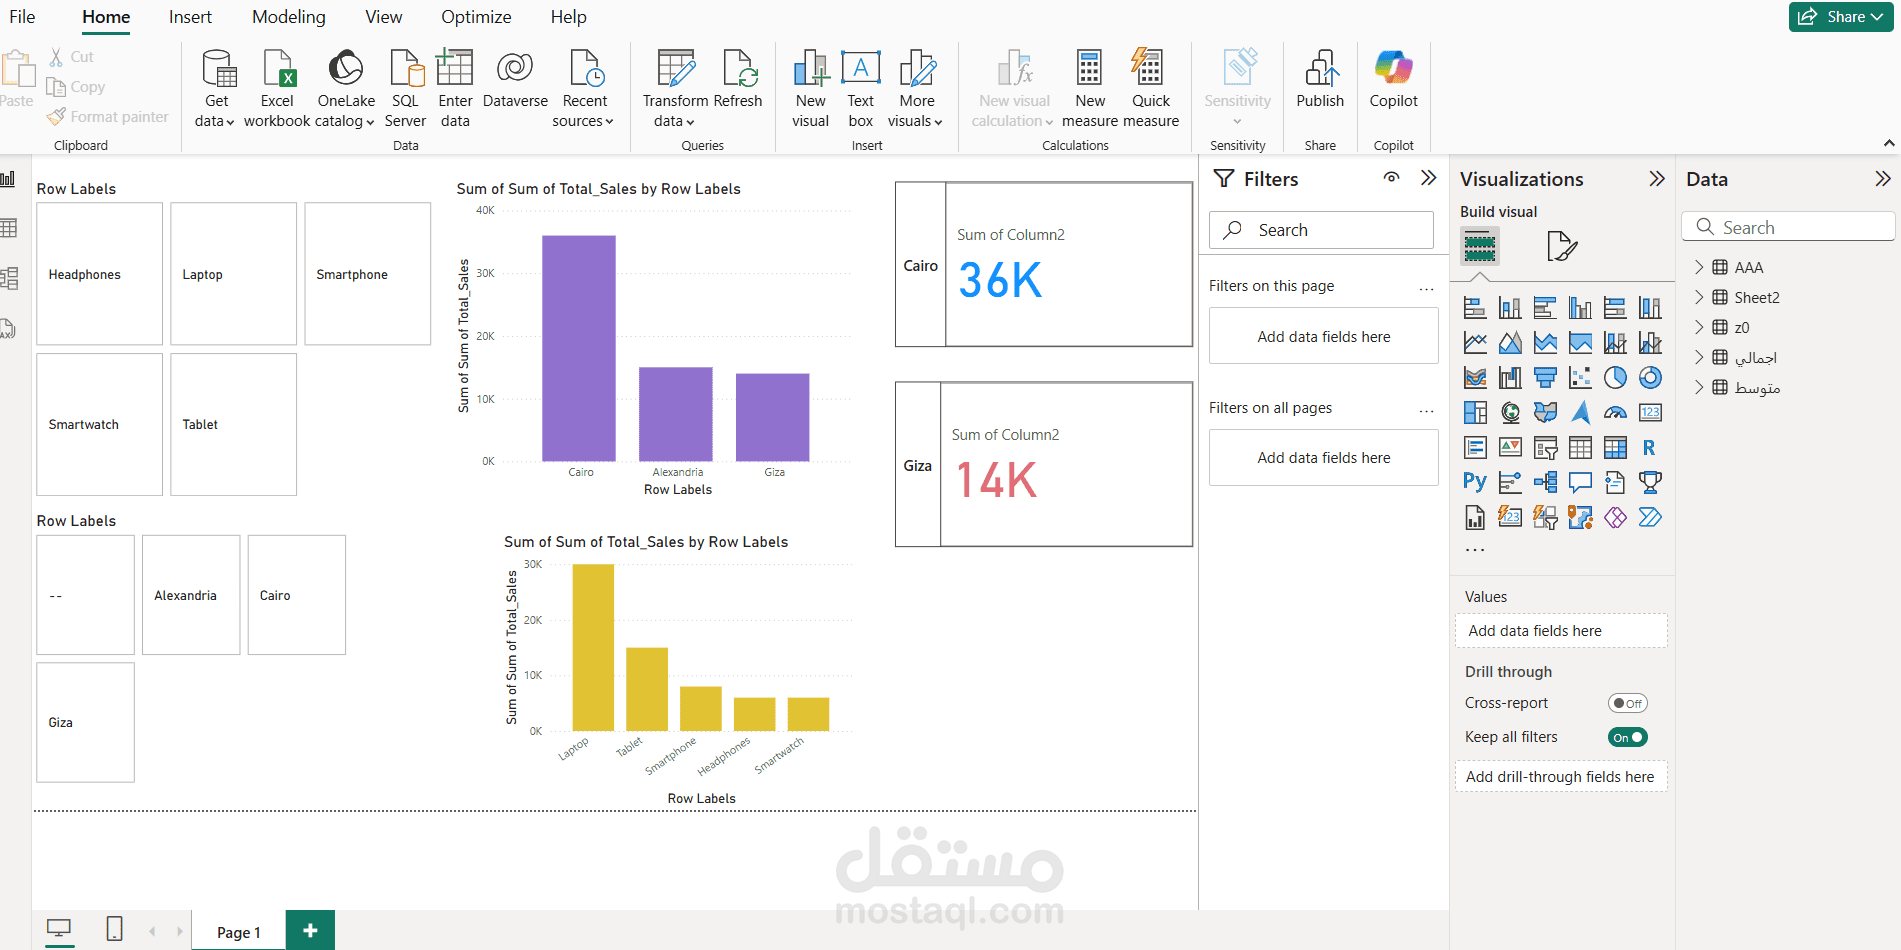This screenshot has height=950, width=1901.
Task: Insert a matrix visual
Action: tap(1615, 448)
